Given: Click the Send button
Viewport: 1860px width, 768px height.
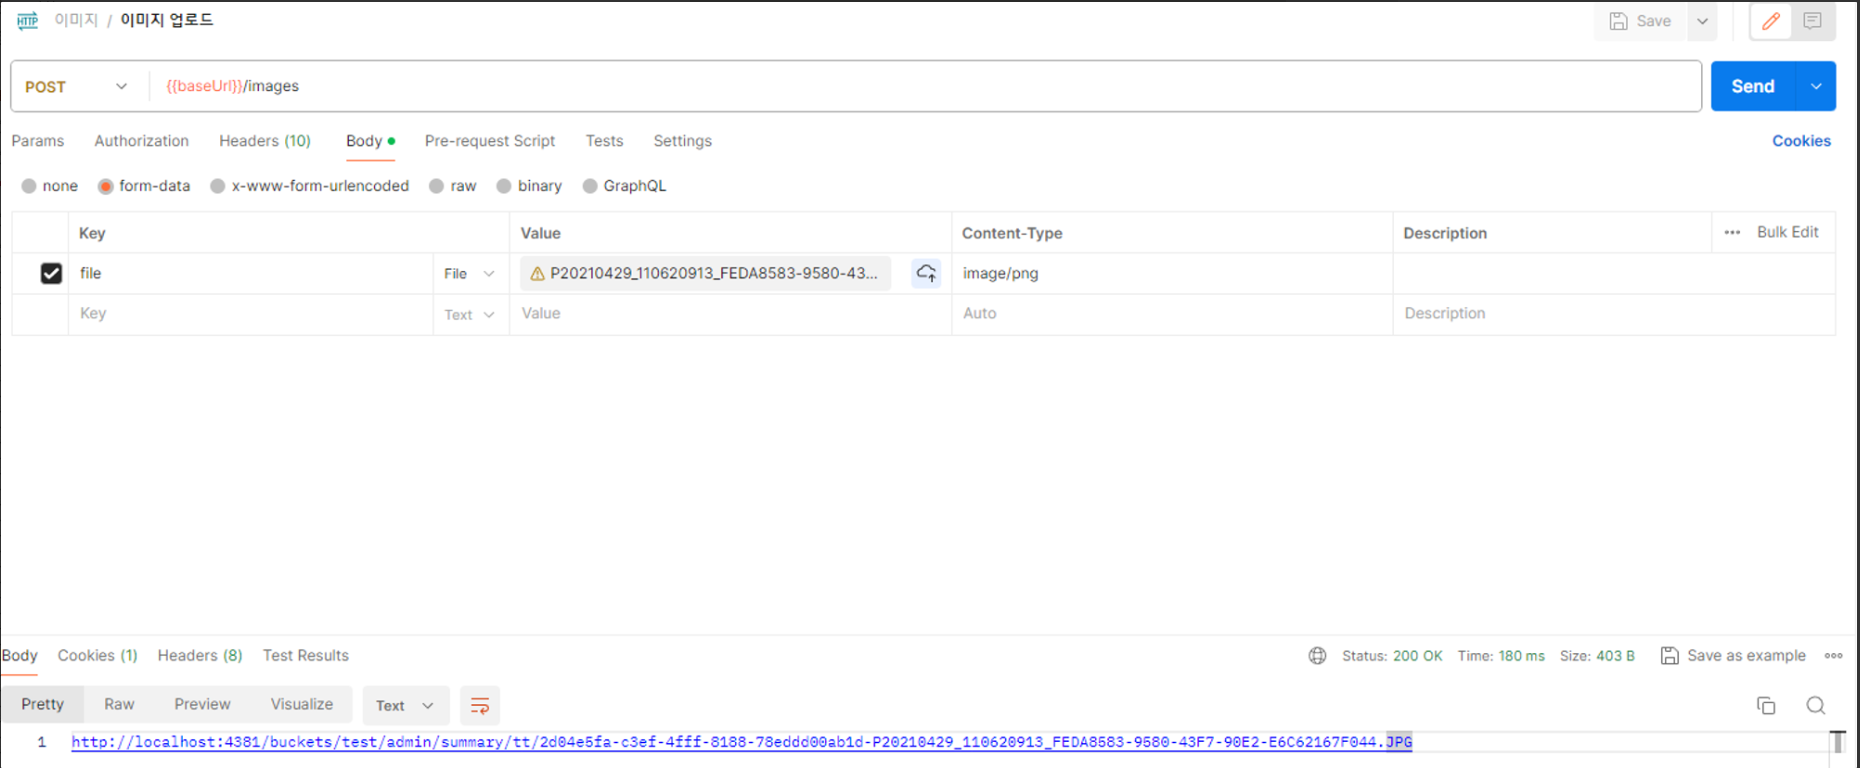Looking at the screenshot, I should 1753,86.
